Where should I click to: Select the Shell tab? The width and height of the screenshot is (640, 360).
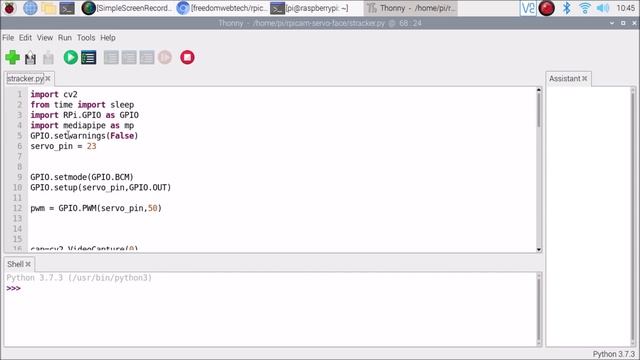point(15,264)
